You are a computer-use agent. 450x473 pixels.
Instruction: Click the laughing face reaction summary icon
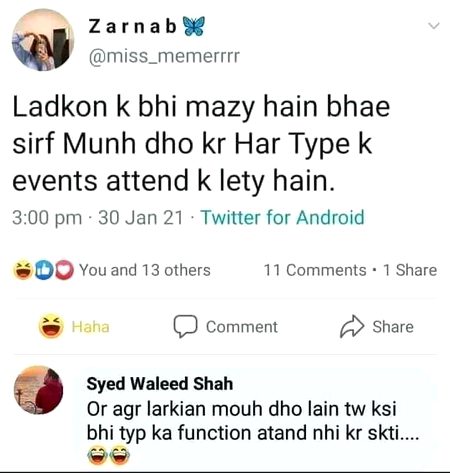[23, 270]
